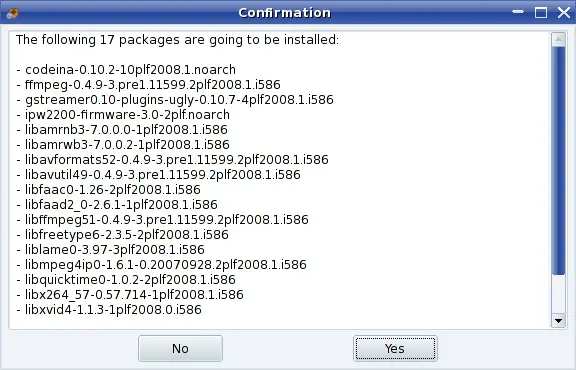Click the No button to cancel
The width and height of the screenshot is (576, 370).
(180, 348)
